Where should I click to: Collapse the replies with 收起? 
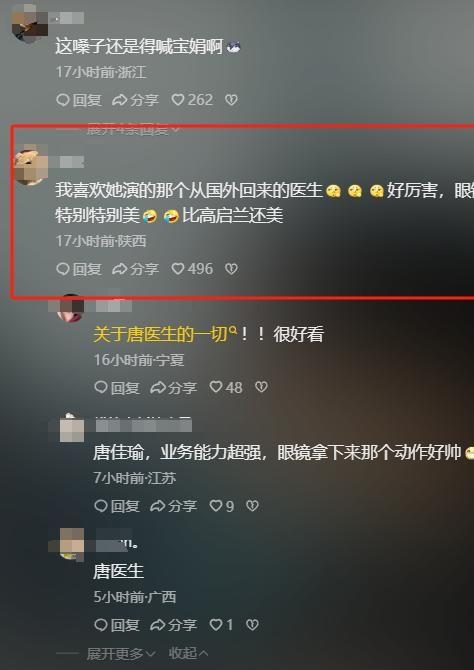click(188, 653)
